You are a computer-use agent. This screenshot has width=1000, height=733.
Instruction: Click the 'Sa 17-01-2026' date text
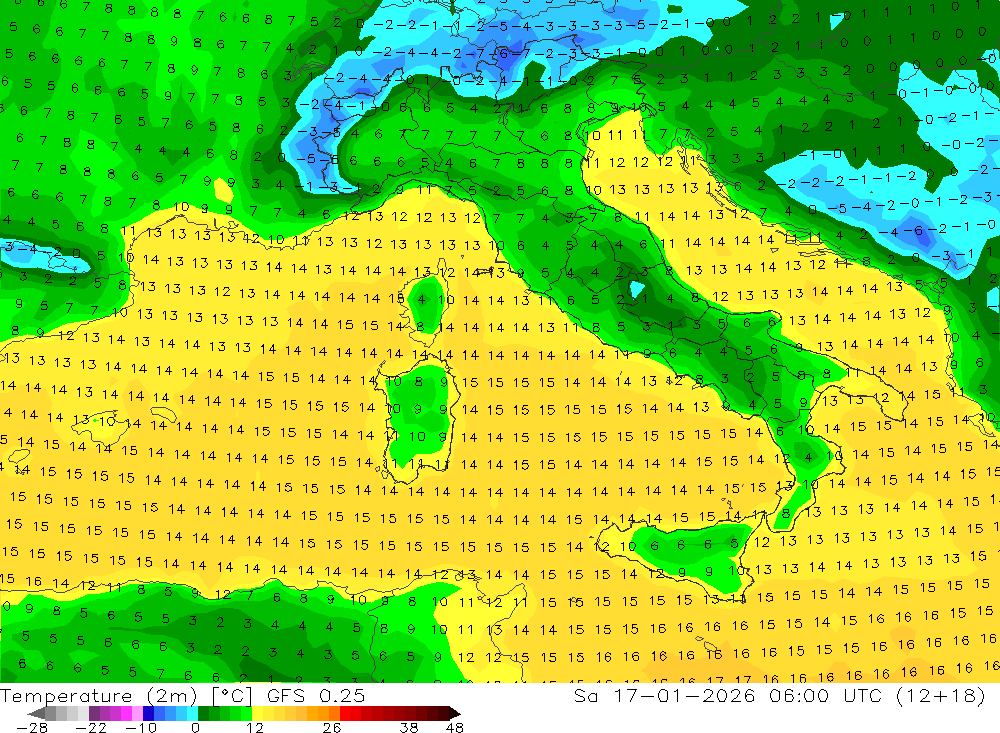(664, 696)
